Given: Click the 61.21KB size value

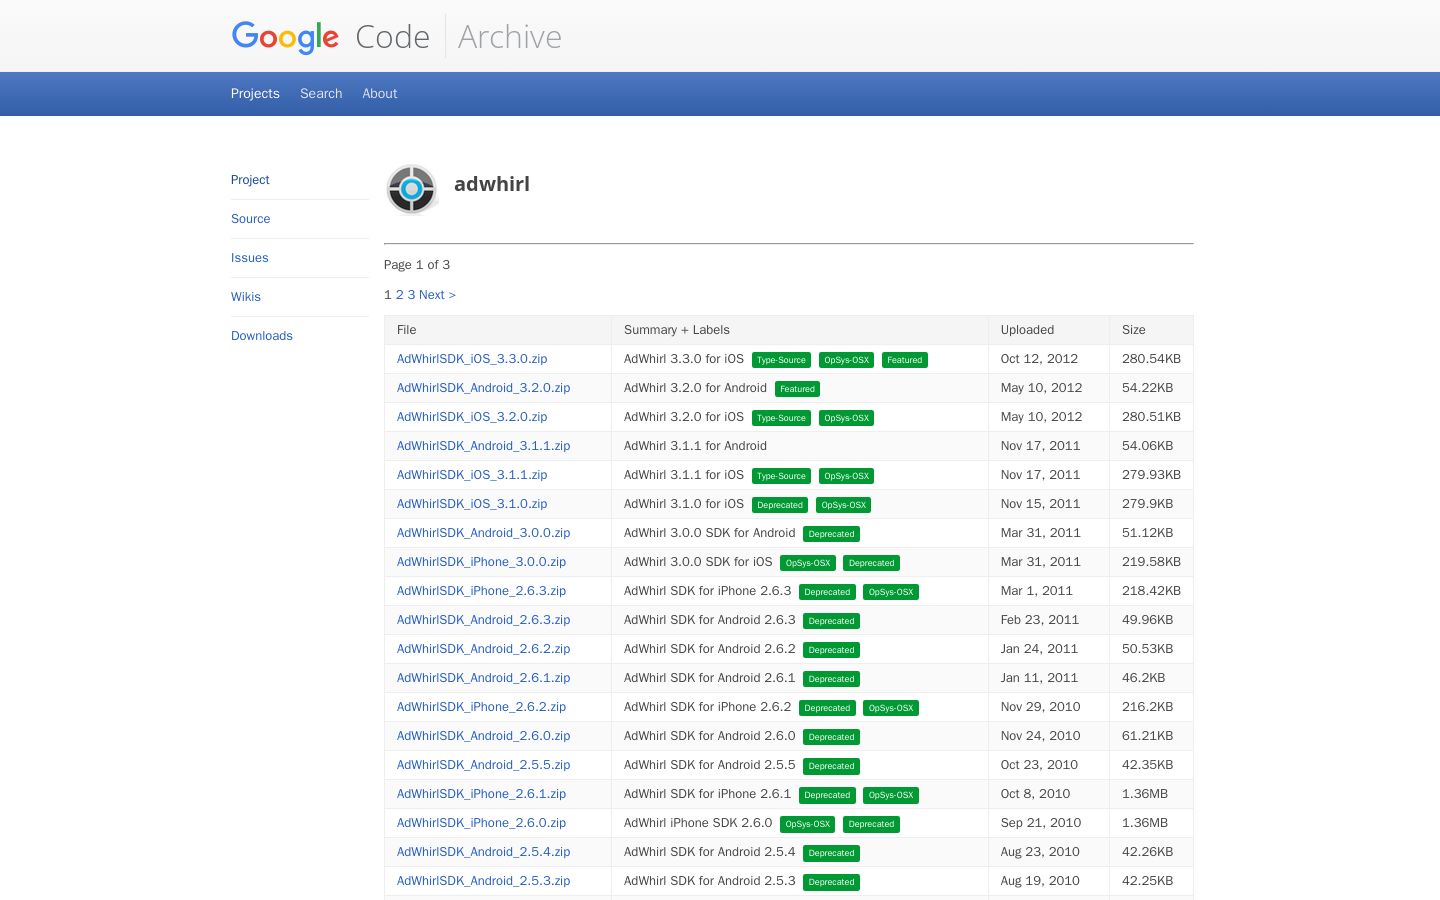Looking at the screenshot, I should tap(1148, 736).
